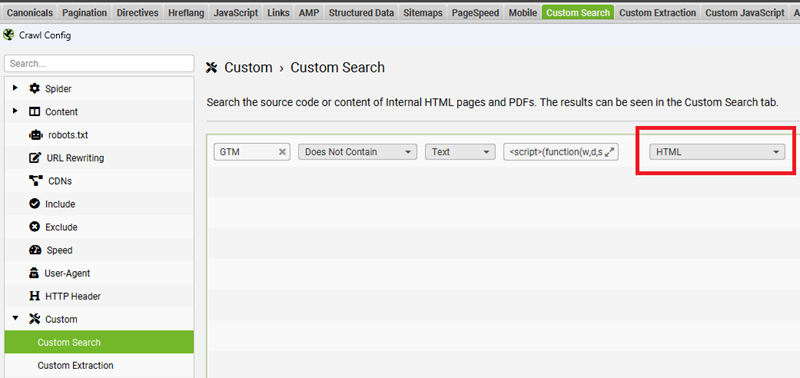Click the HTTP Header H icon
Image resolution: width=800 pixels, height=378 pixels.
[x=34, y=296]
